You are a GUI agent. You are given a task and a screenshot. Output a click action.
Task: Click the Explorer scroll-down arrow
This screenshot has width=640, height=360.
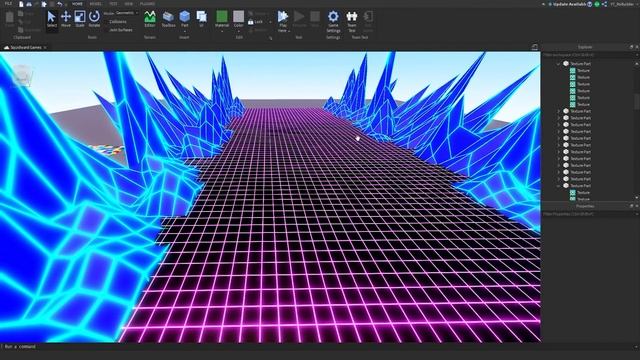click(637, 198)
